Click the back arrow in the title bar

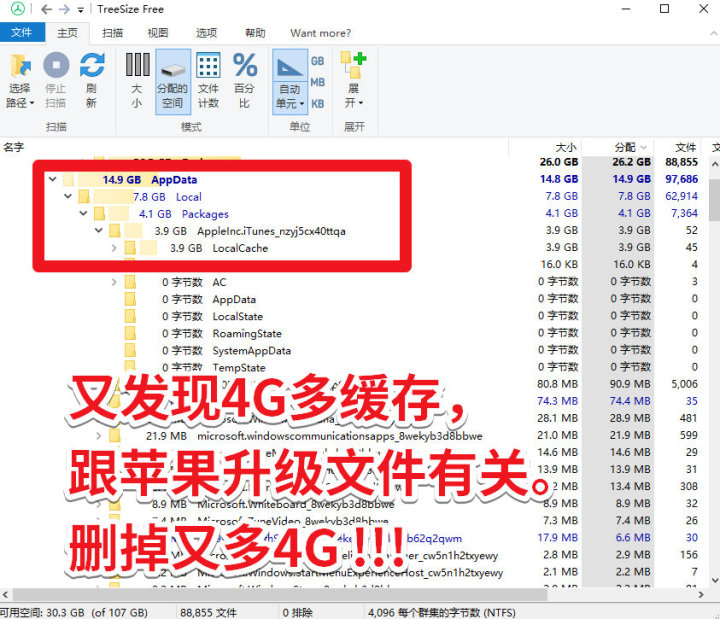[46, 9]
